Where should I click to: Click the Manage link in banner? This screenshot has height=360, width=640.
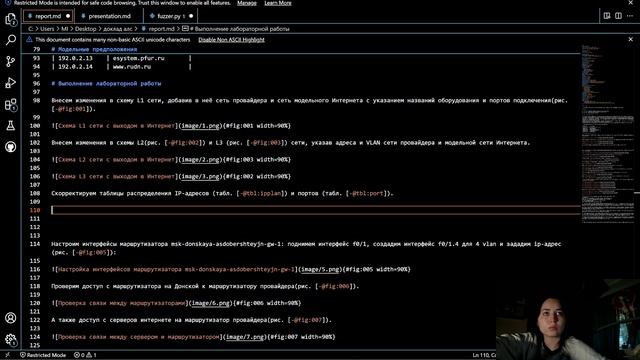coord(247,3)
